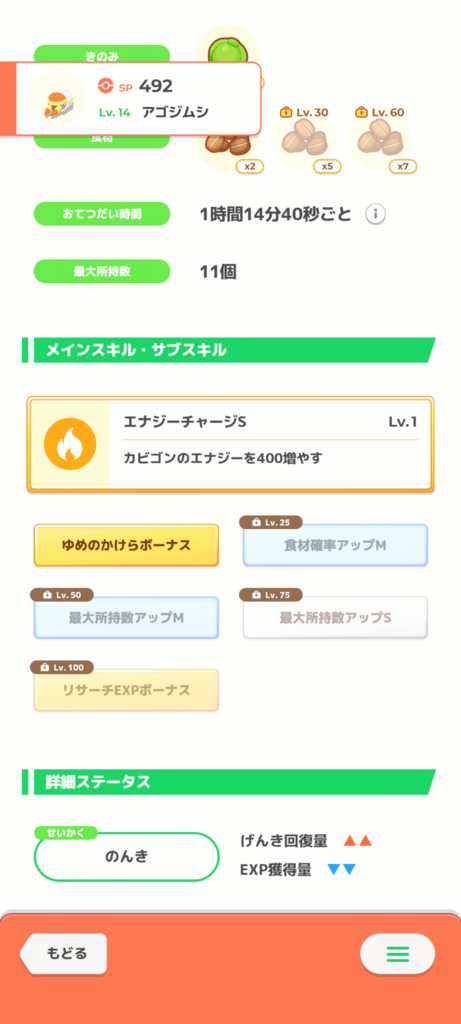Tap the おてつだい時間 label

(102, 214)
